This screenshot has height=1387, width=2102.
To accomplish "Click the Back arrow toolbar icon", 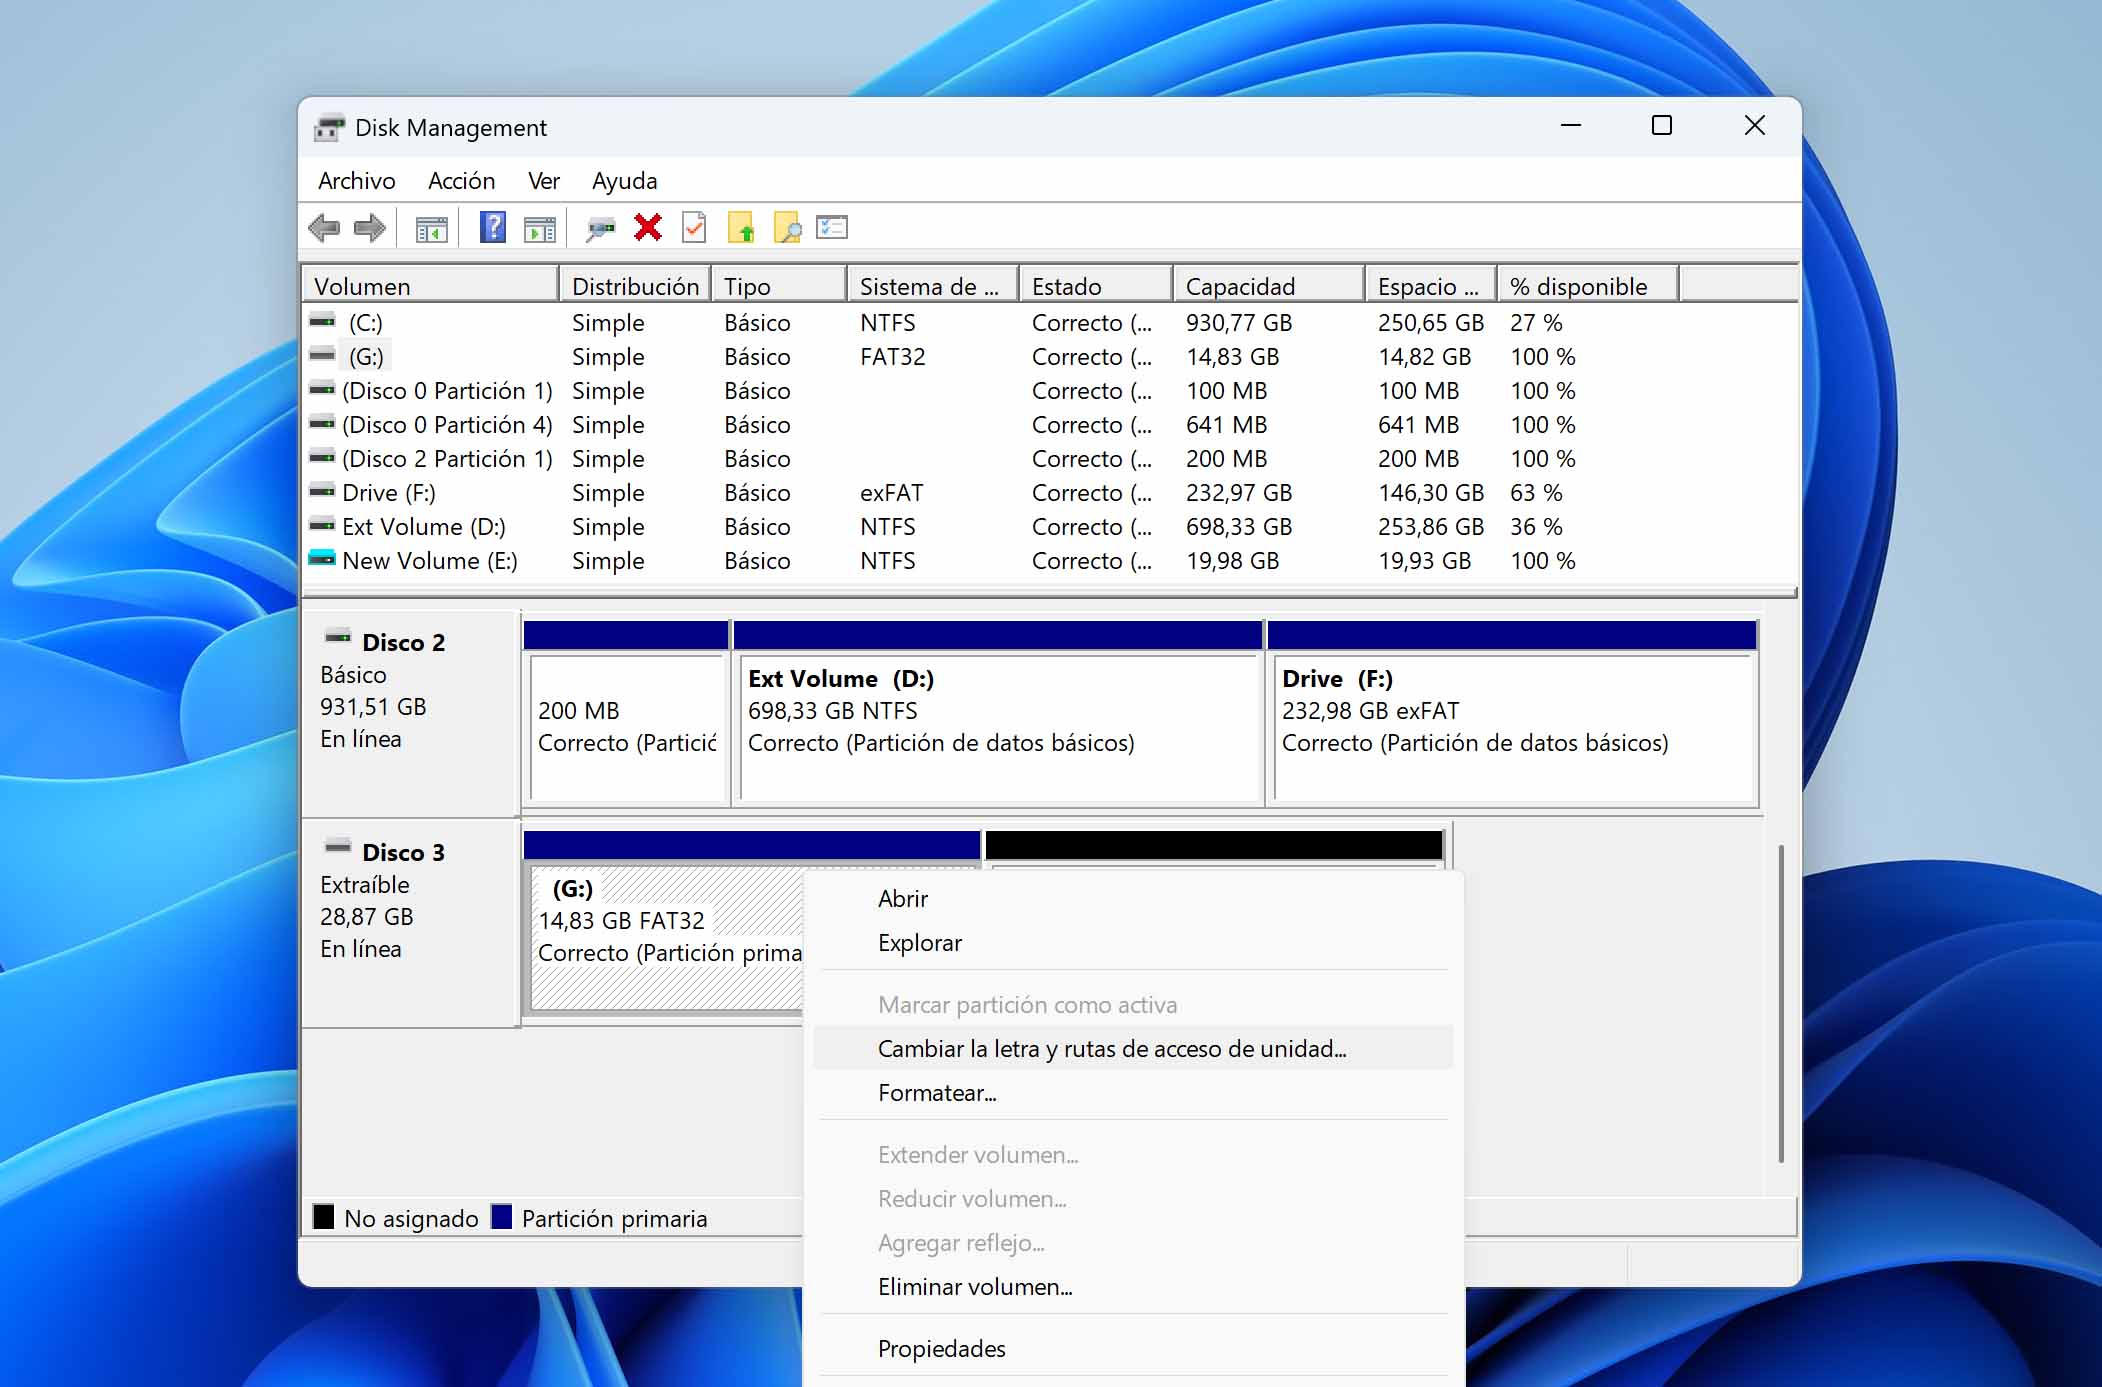I will [x=324, y=228].
